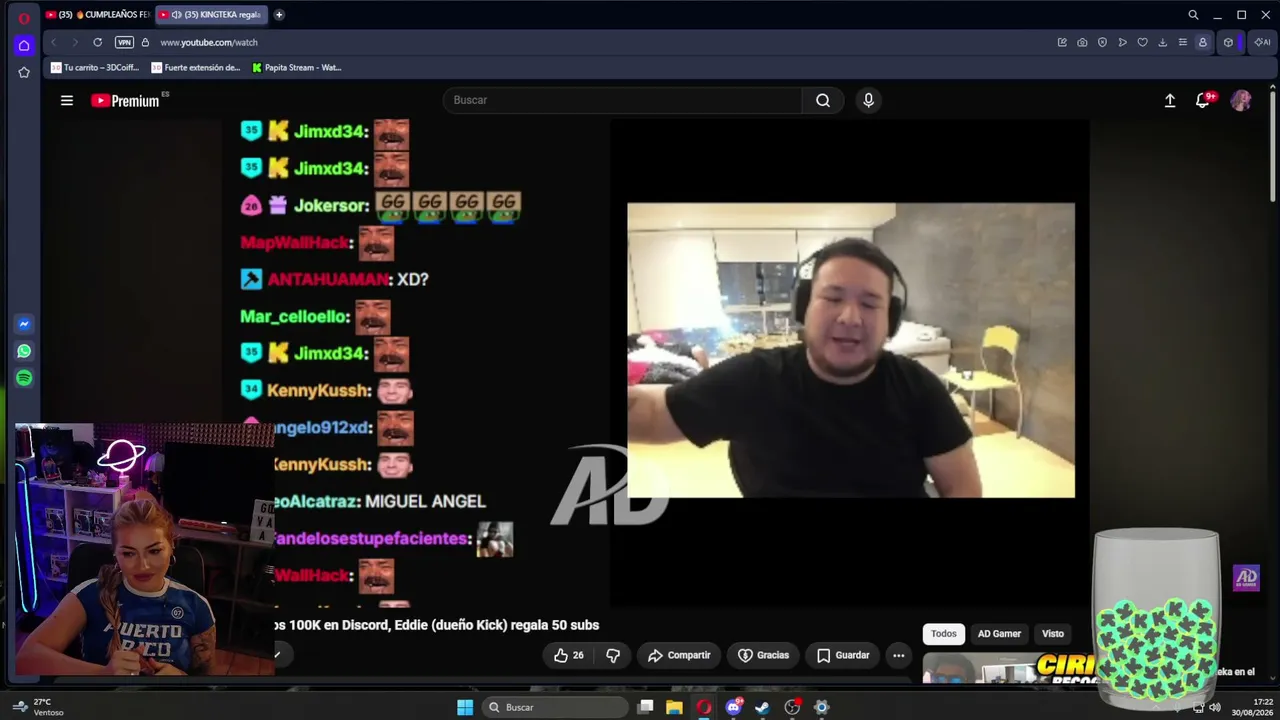Open Opera extensions cube icon
The height and width of the screenshot is (720, 1280).
[x=1228, y=42]
